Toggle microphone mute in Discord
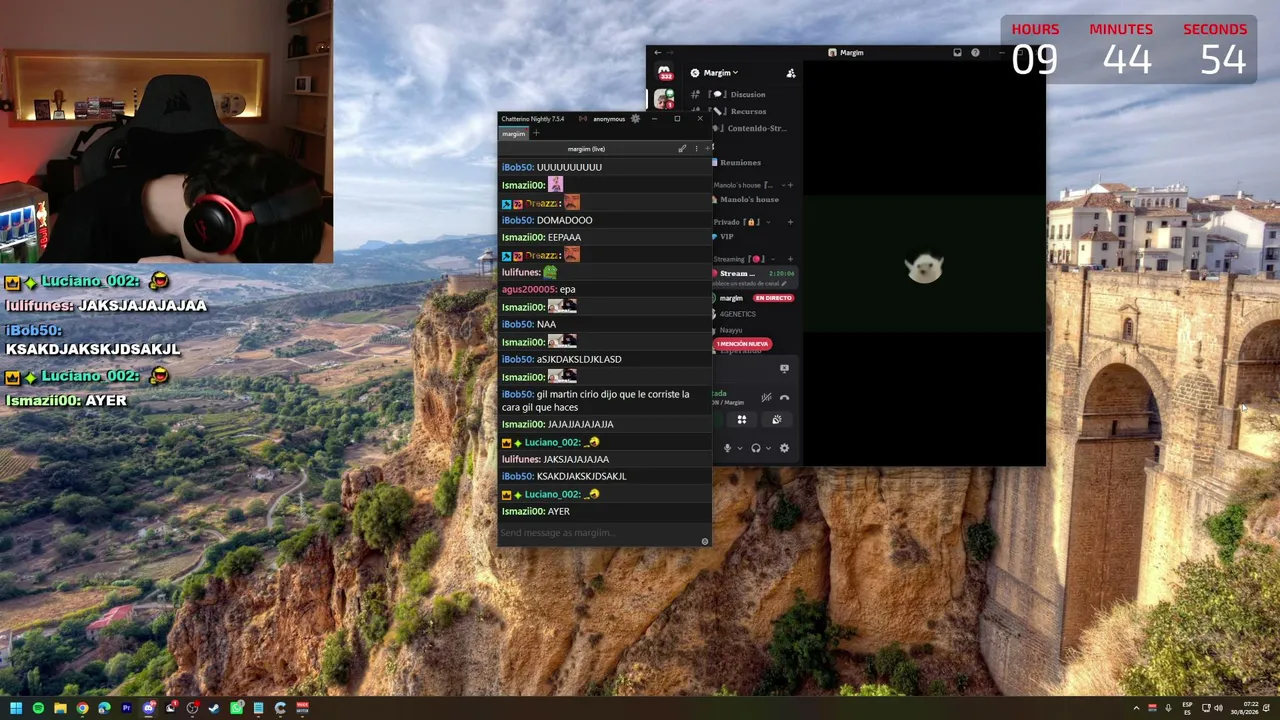The height and width of the screenshot is (720, 1280). [x=727, y=448]
